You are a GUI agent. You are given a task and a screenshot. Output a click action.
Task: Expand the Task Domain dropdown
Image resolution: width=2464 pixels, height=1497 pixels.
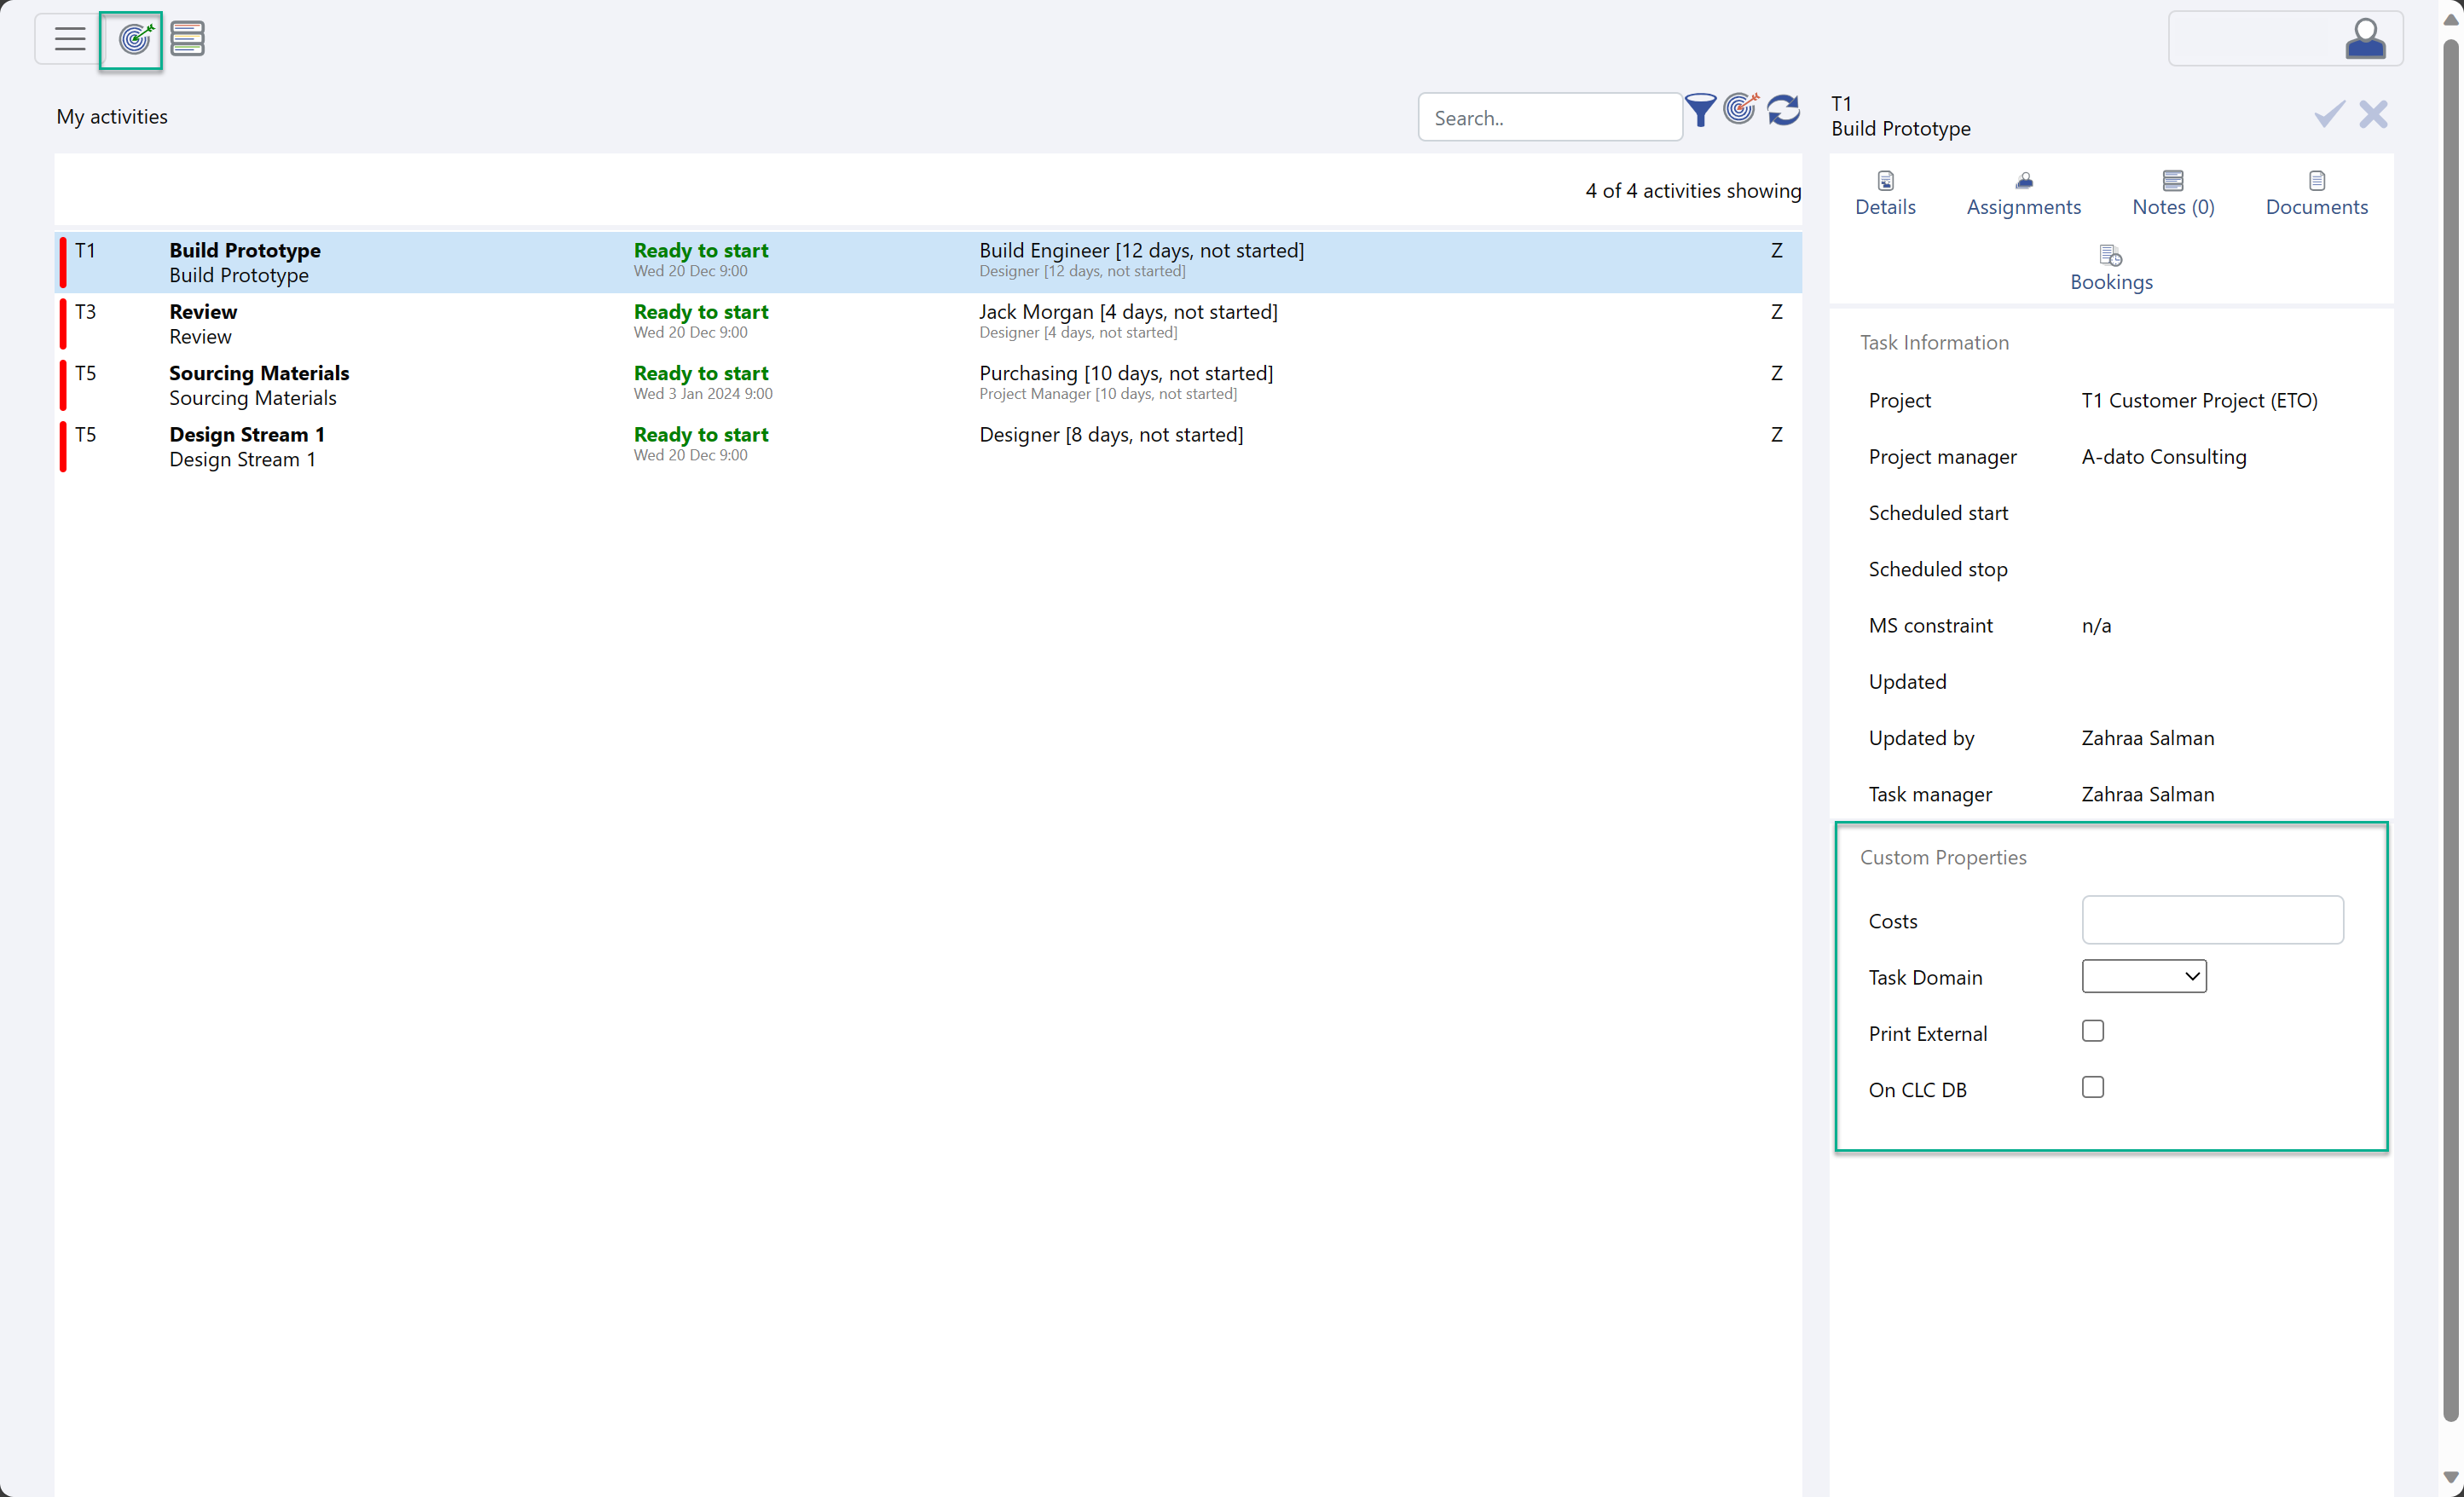pos(2143,976)
